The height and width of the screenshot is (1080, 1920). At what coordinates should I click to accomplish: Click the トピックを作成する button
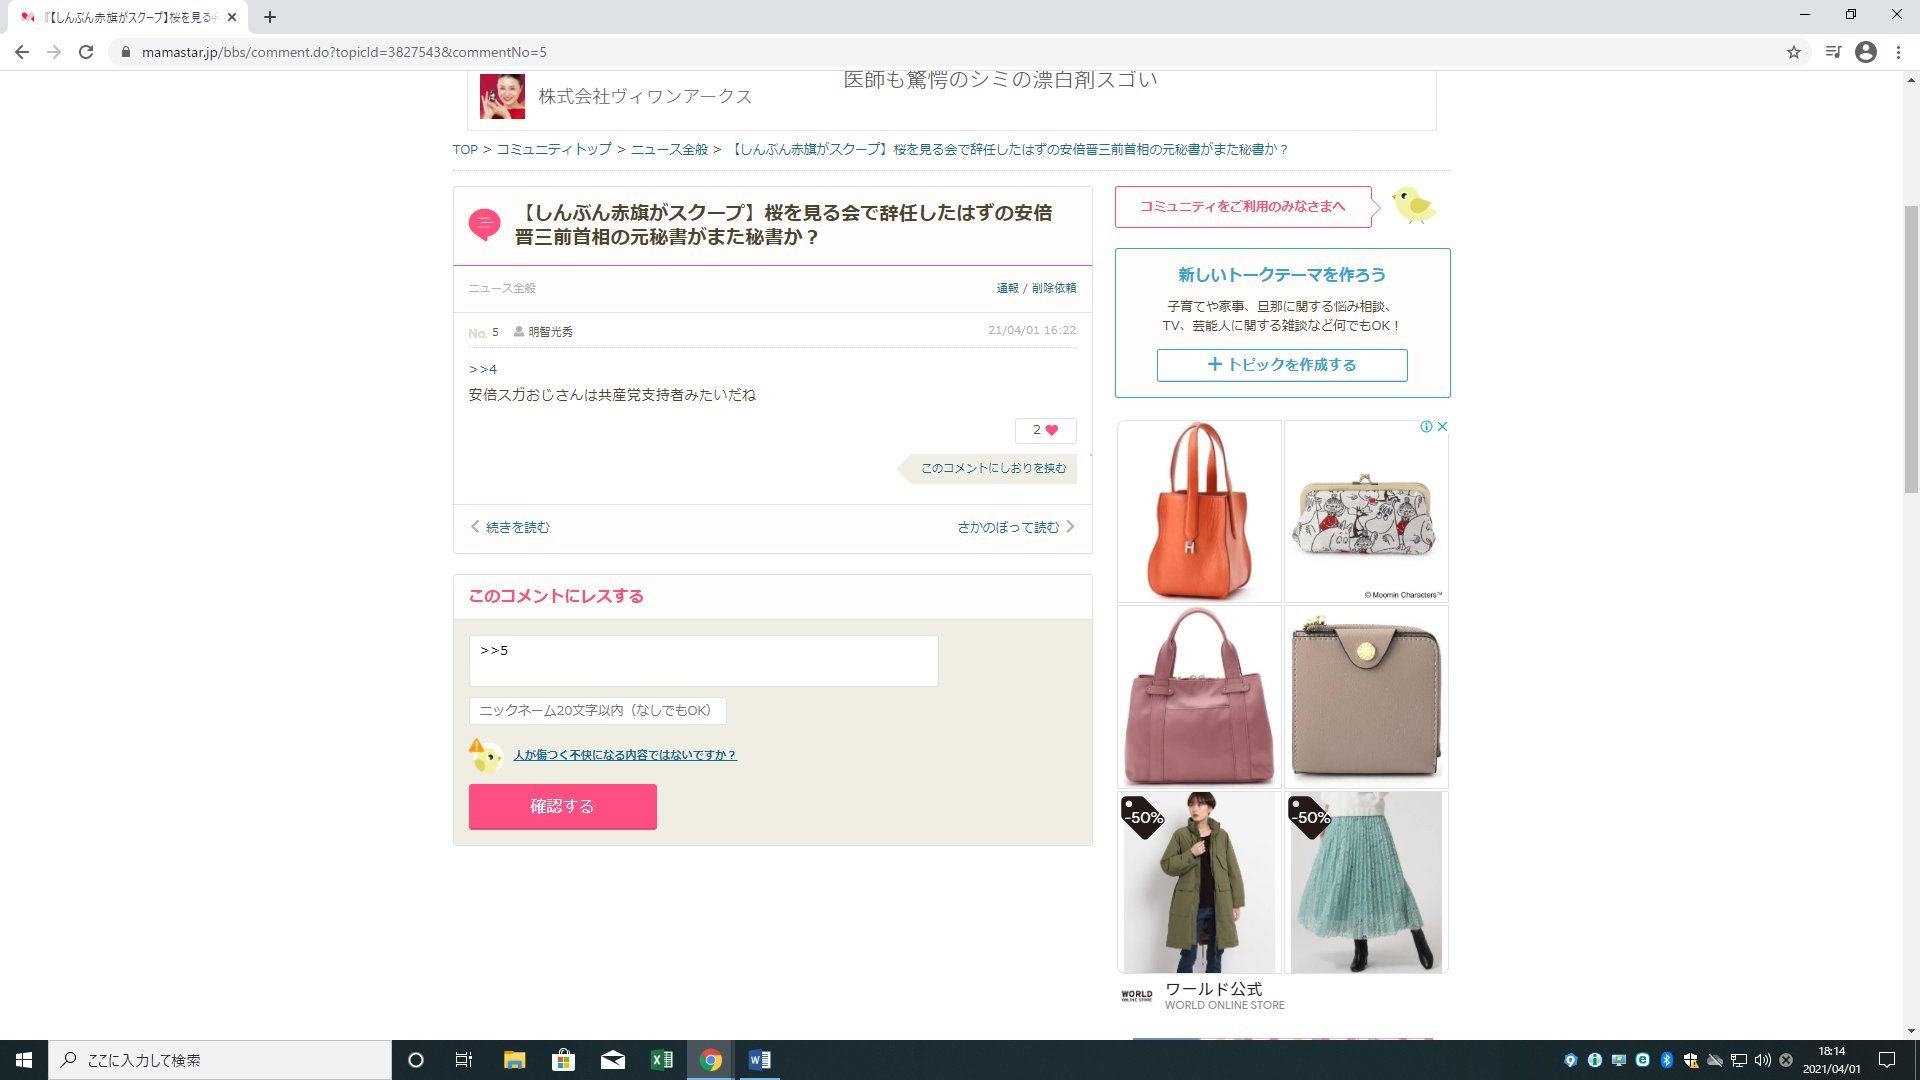click(x=1282, y=365)
